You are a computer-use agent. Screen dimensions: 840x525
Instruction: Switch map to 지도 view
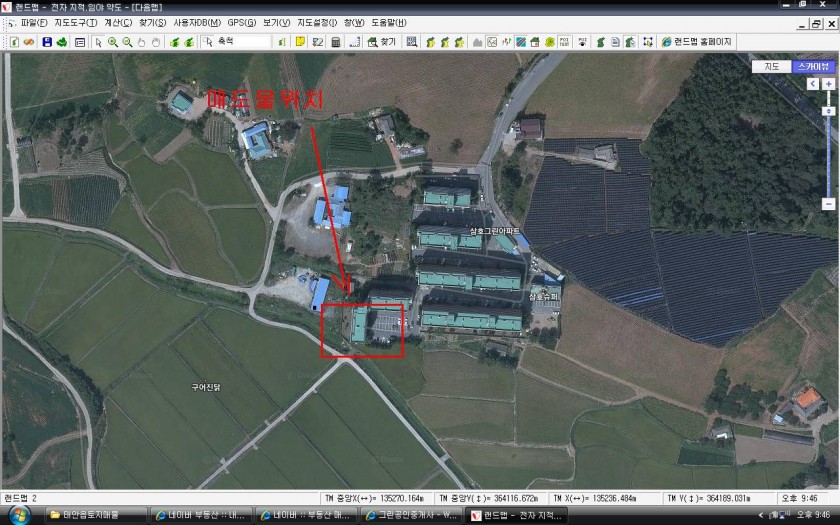(x=771, y=66)
